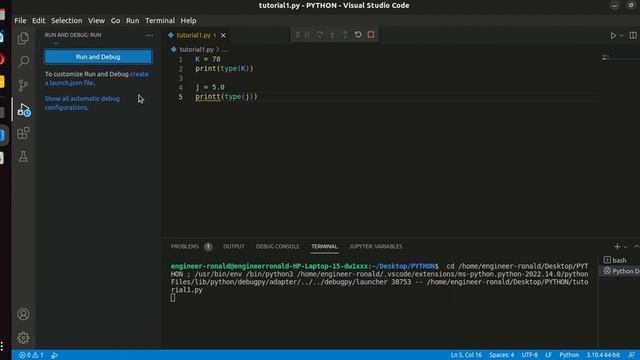Open the Run menu
640x360 pixels.
132,20
